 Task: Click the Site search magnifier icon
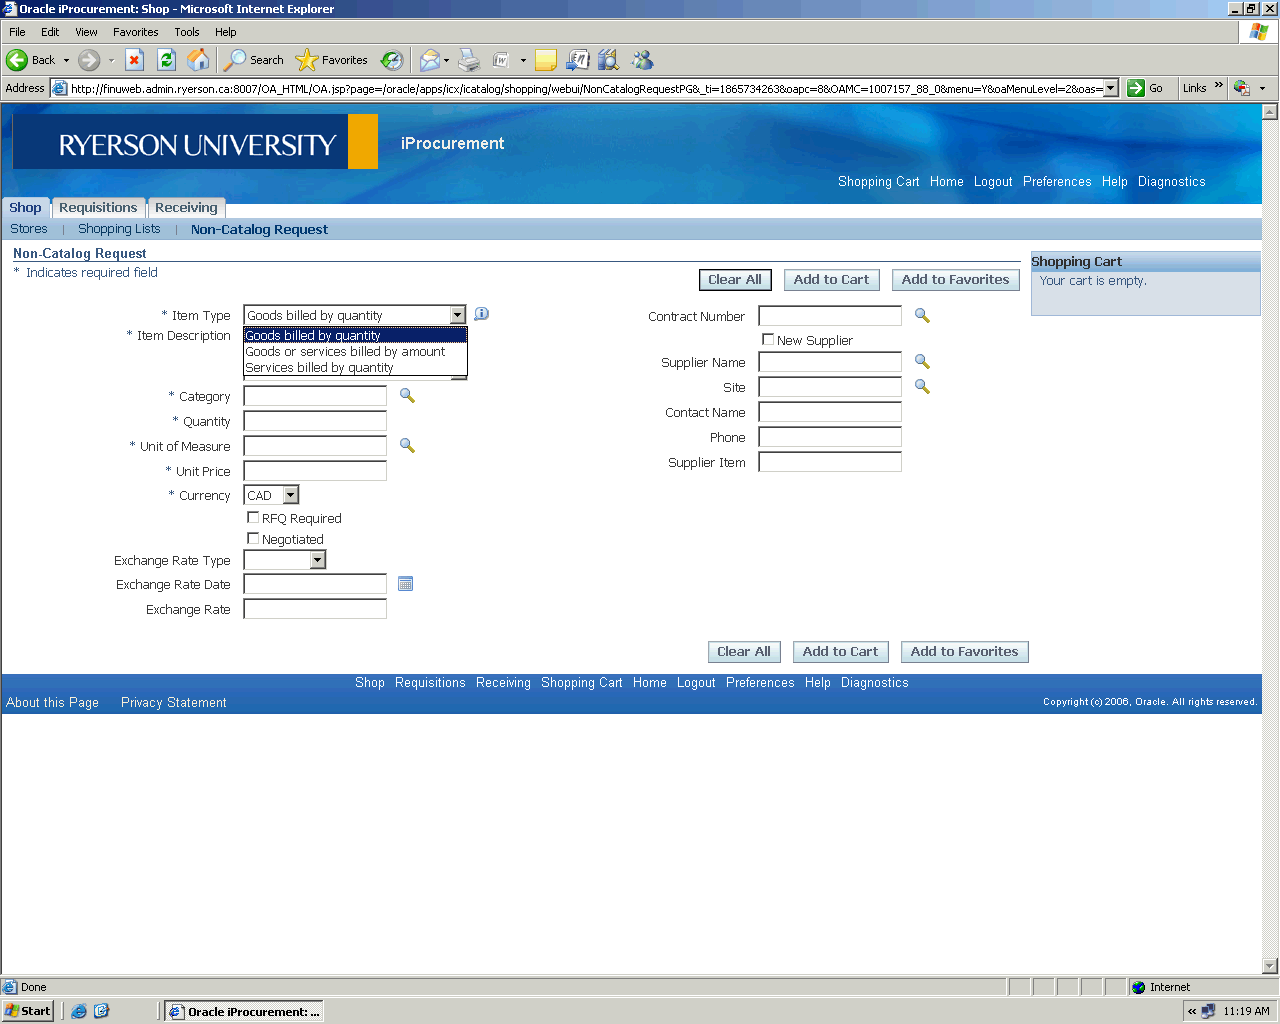click(x=922, y=387)
